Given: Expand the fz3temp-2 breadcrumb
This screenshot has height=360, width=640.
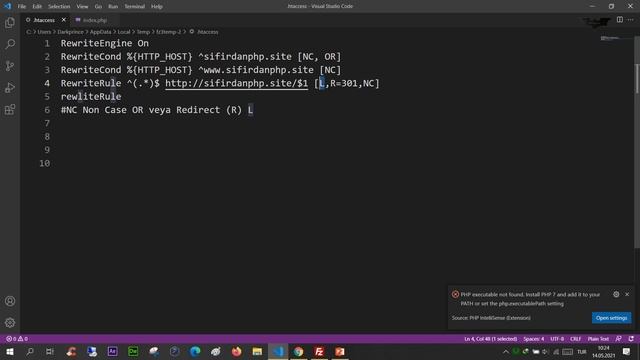Looking at the screenshot, I should coord(168,32).
